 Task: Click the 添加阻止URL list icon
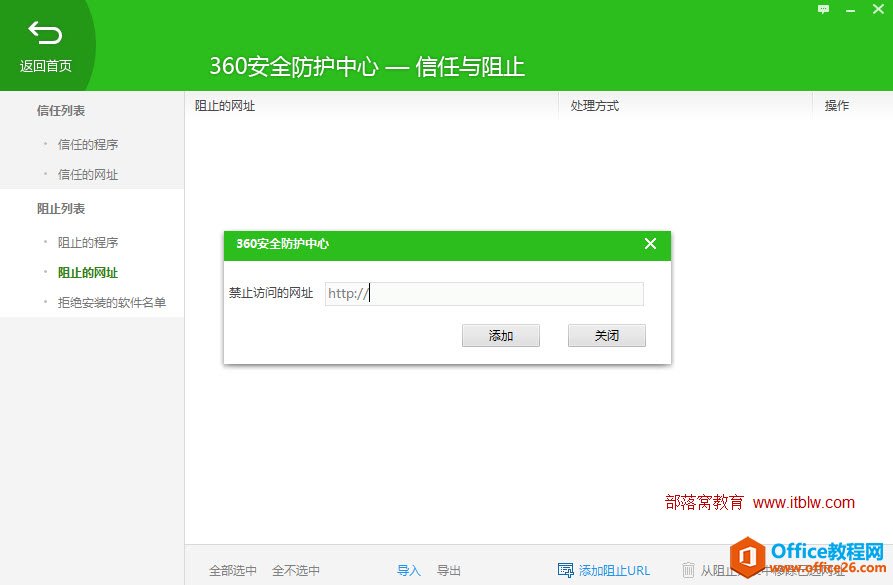point(566,570)
